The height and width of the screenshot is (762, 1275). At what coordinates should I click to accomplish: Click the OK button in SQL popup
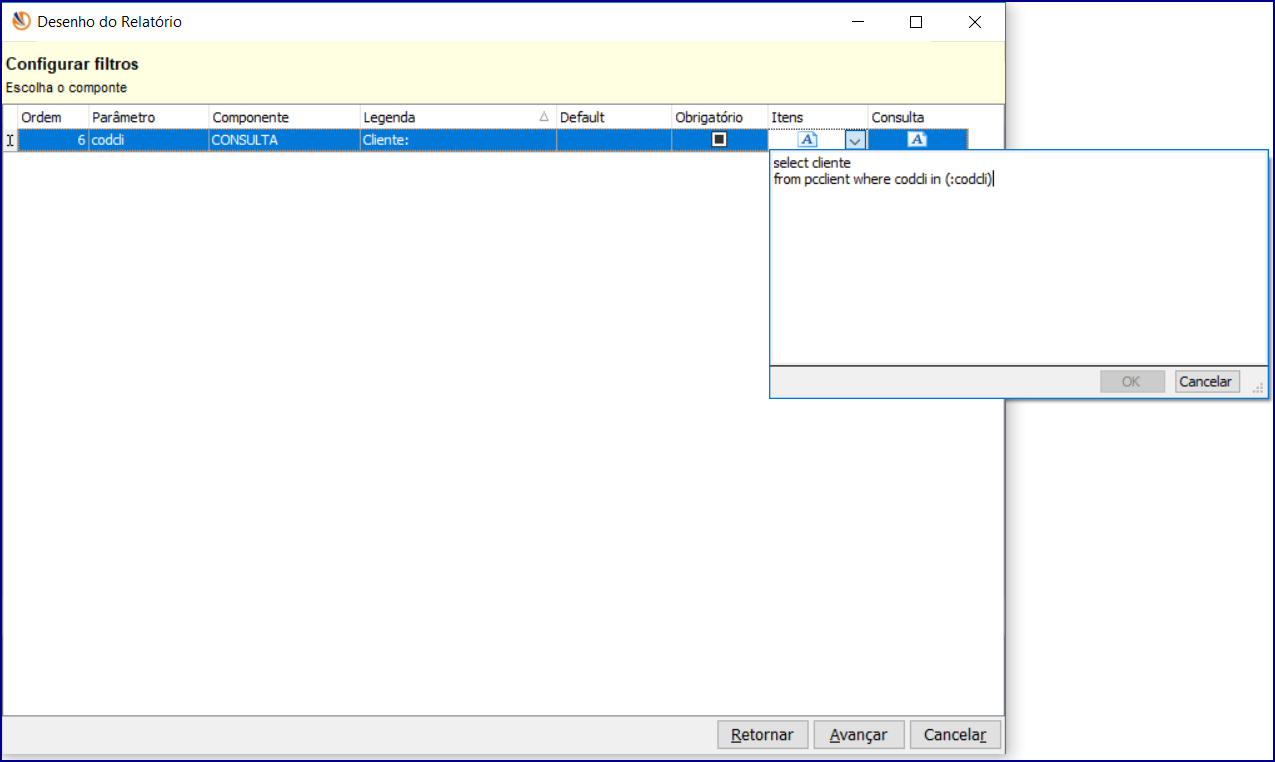coord(1132,382)
